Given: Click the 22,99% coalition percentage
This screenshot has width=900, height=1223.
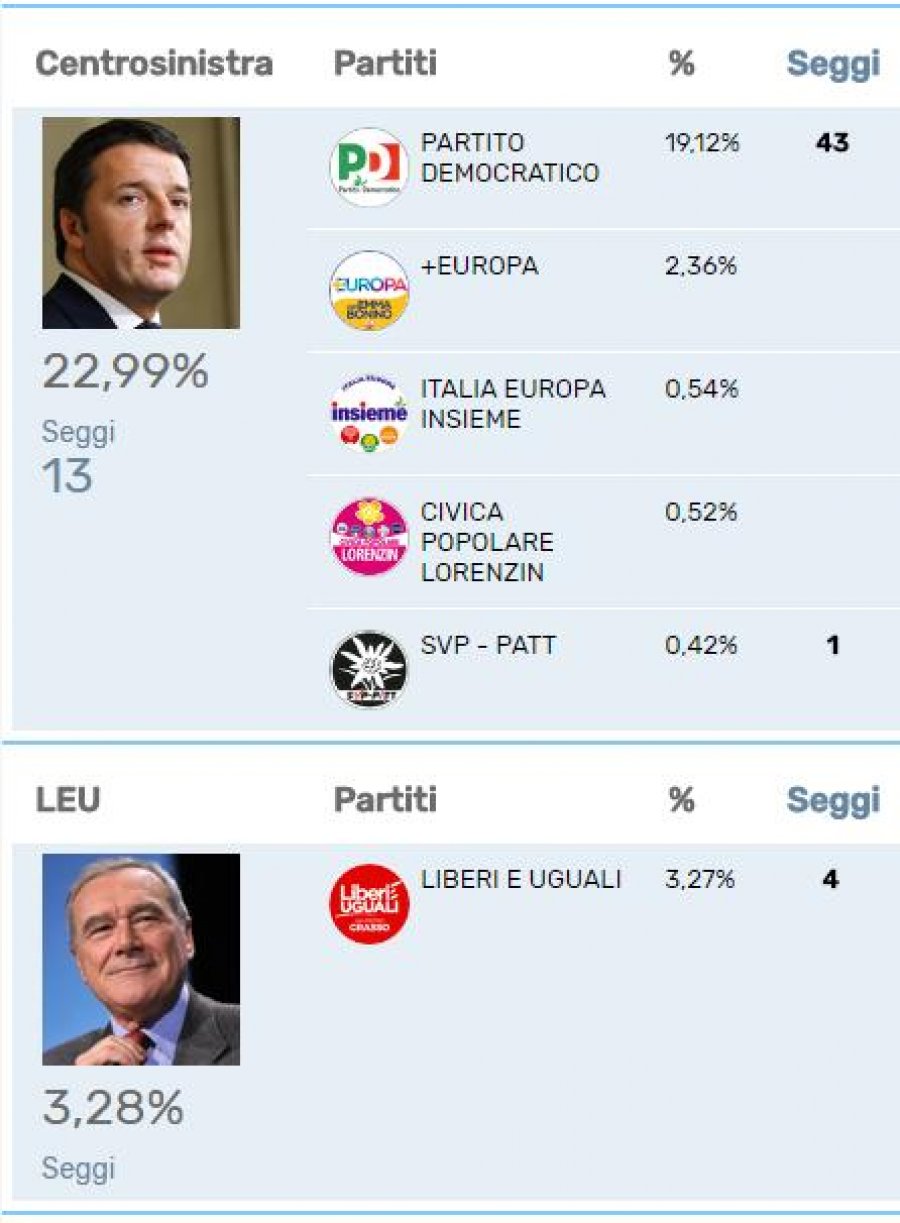Looking at the screenshot, I should tap(125, 373).
